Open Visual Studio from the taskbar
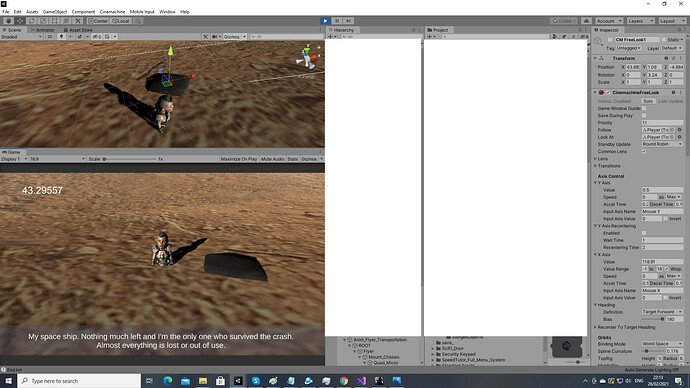 tap(361, 381)
